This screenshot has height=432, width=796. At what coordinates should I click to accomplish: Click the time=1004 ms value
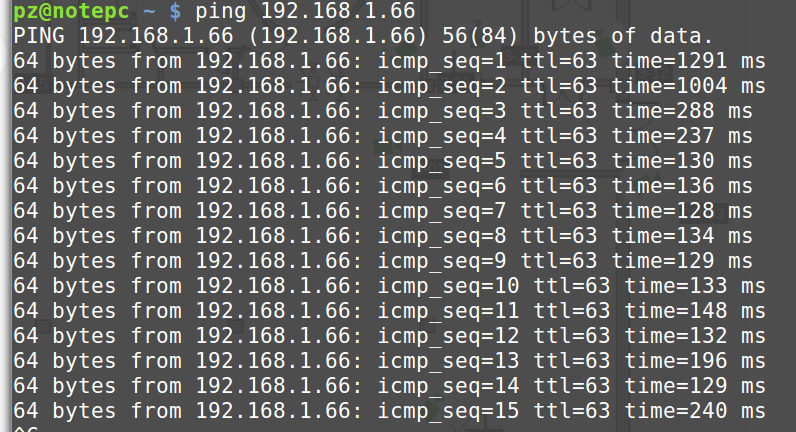(688, 86)
